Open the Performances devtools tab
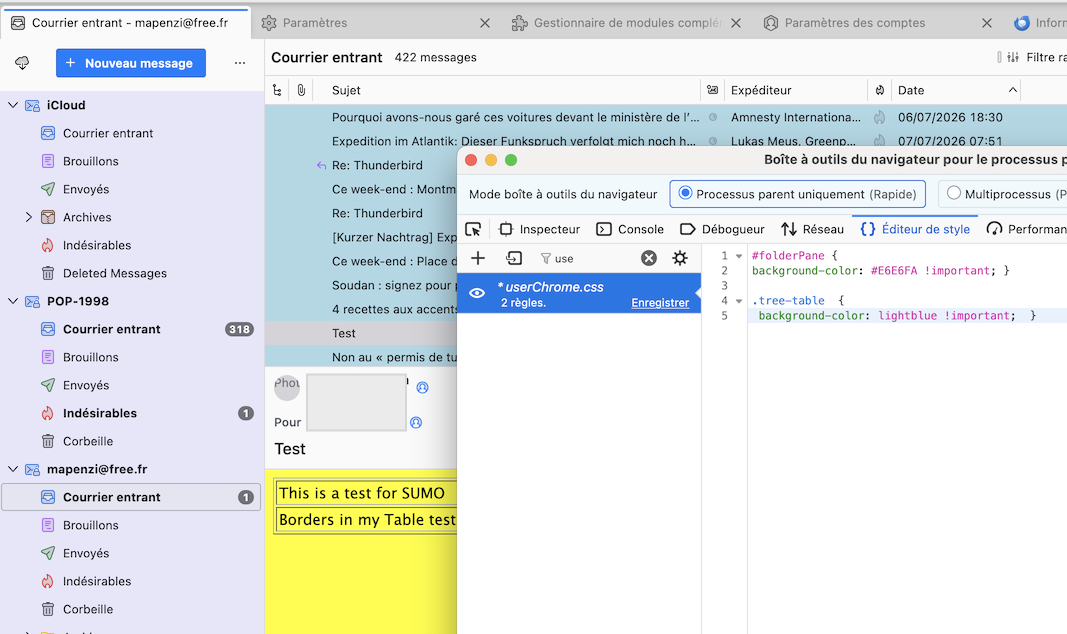 pos(1026,229)
